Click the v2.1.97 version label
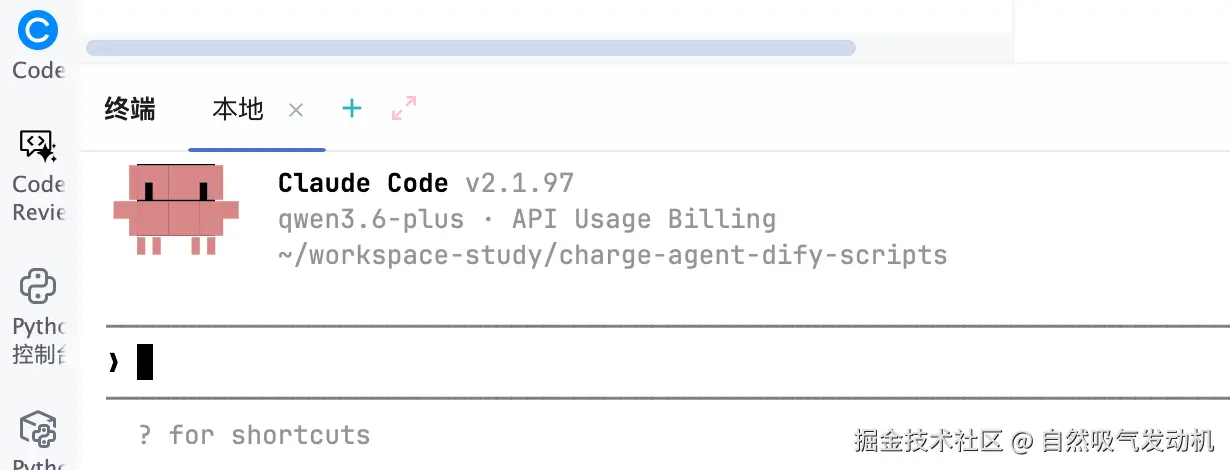The image size is (1230, 470). pos(520,183)
